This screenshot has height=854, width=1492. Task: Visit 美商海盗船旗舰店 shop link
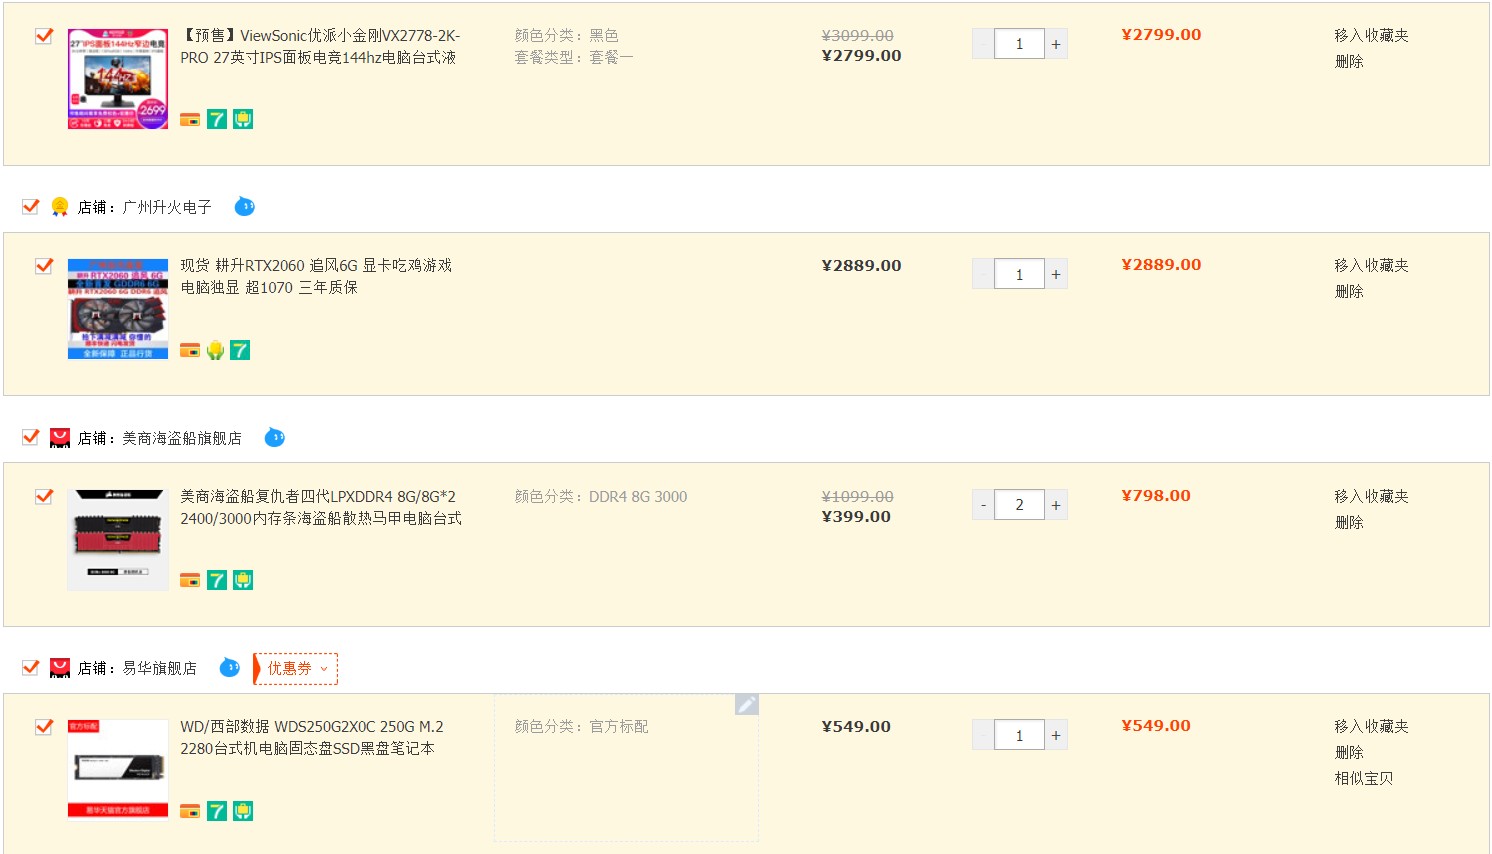pyautogui.click(x=182, y=438)
